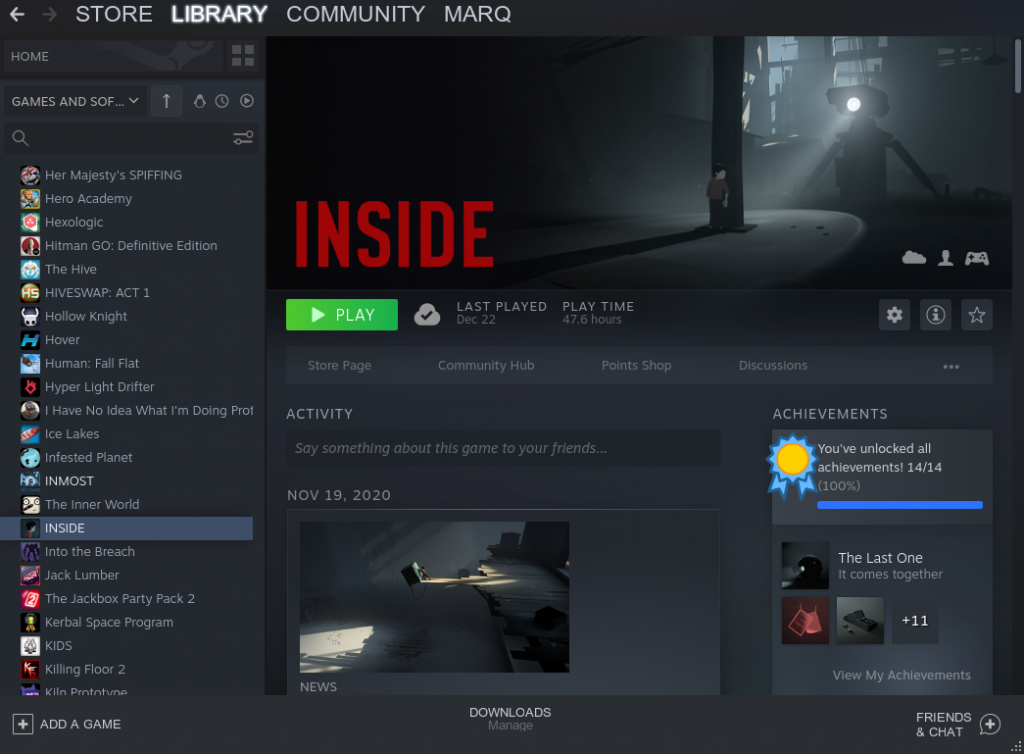Screen dimensions: 1024x754
Task: Click View My Achievements link
Action: click(901, 675)
